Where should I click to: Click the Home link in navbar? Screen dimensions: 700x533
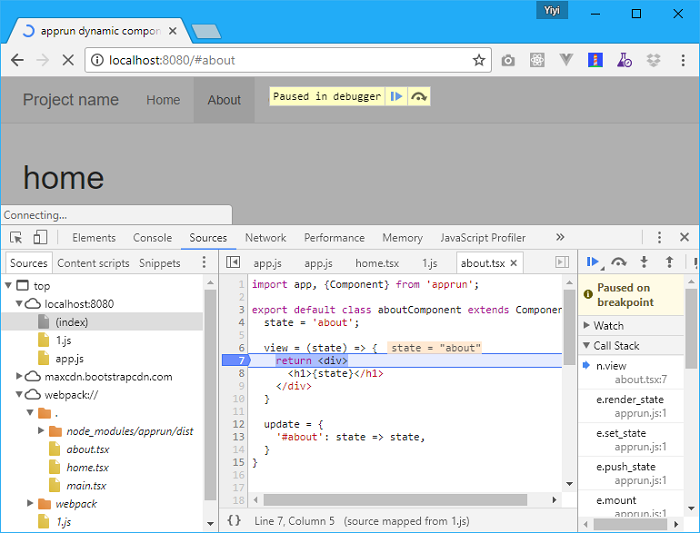click(x=163, y=100)
